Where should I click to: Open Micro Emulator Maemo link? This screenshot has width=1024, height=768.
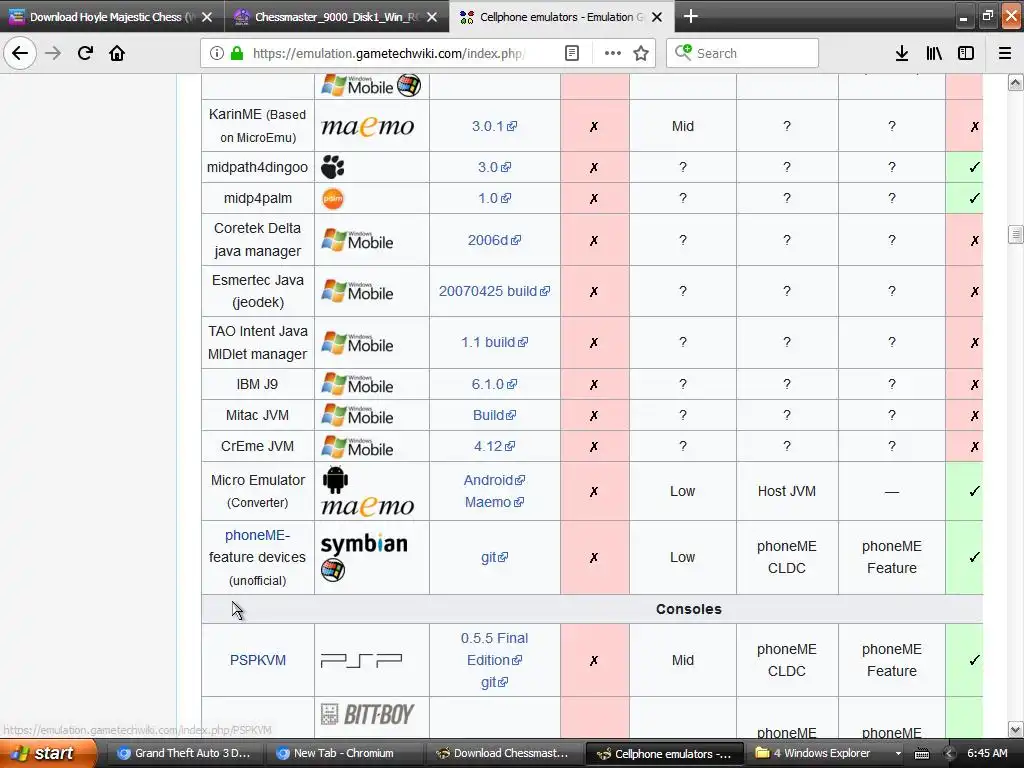(x=494, y=502)
